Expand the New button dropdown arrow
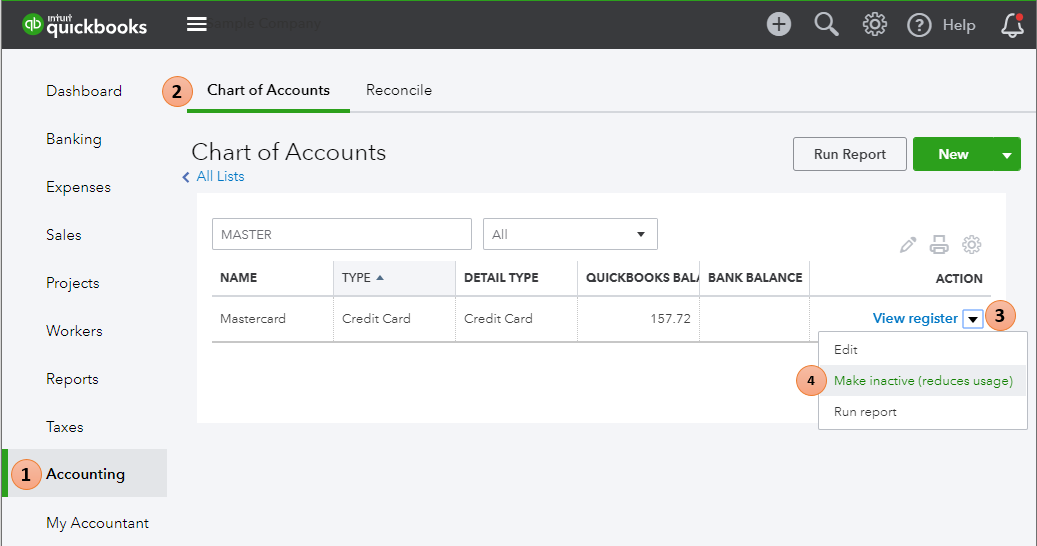 [x=1007, y=155]
